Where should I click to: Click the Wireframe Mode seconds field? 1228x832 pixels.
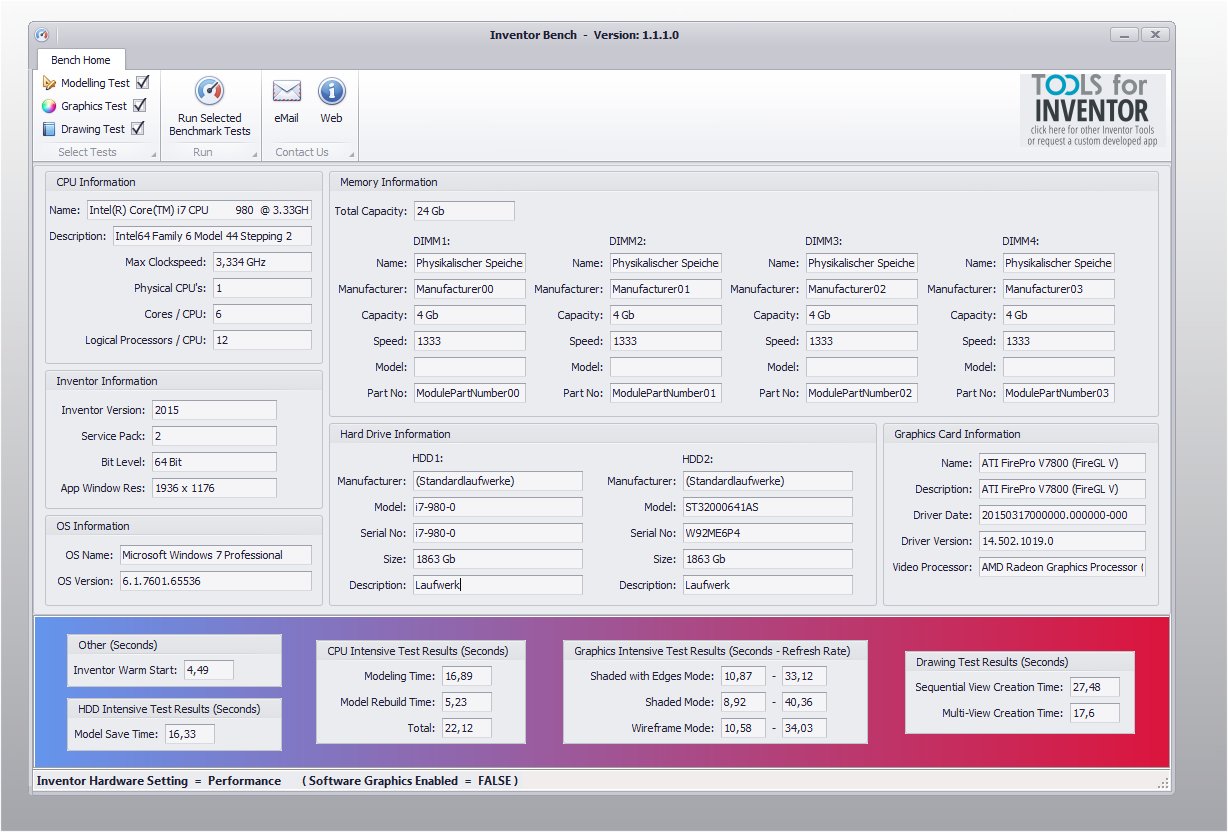click(744, 728)
